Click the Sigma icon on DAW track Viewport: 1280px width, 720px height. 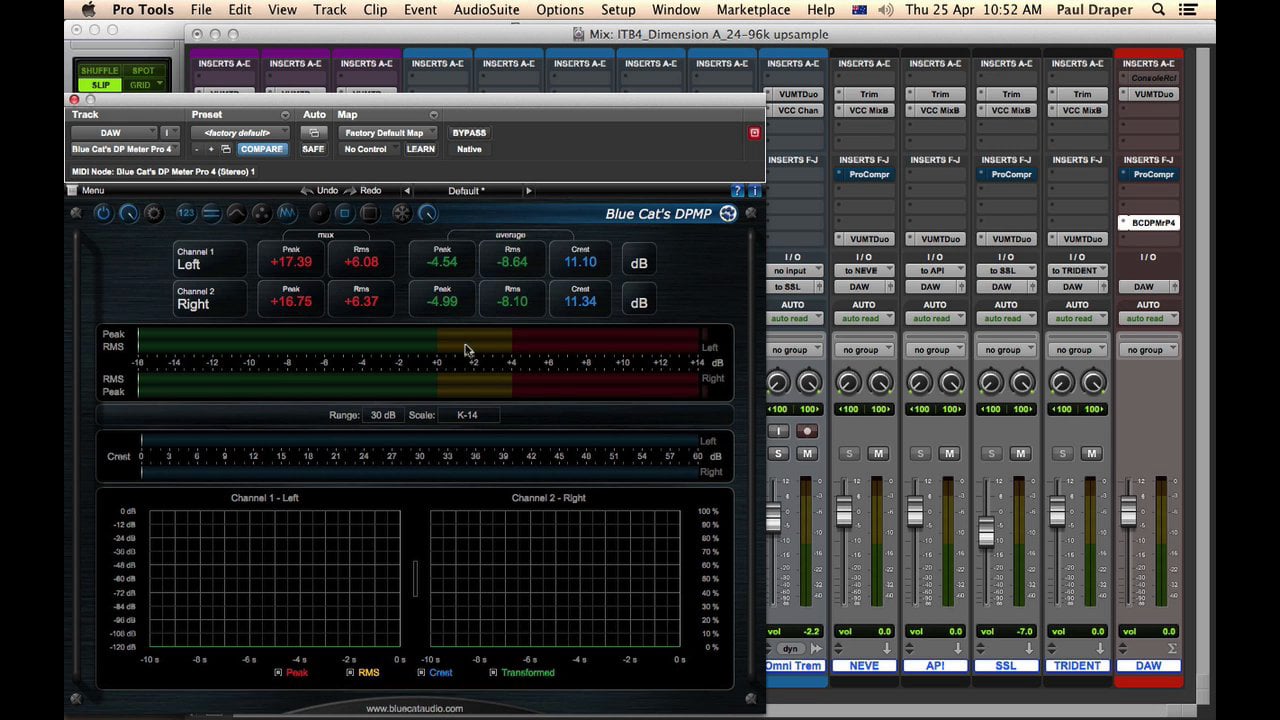point(1171,648)
